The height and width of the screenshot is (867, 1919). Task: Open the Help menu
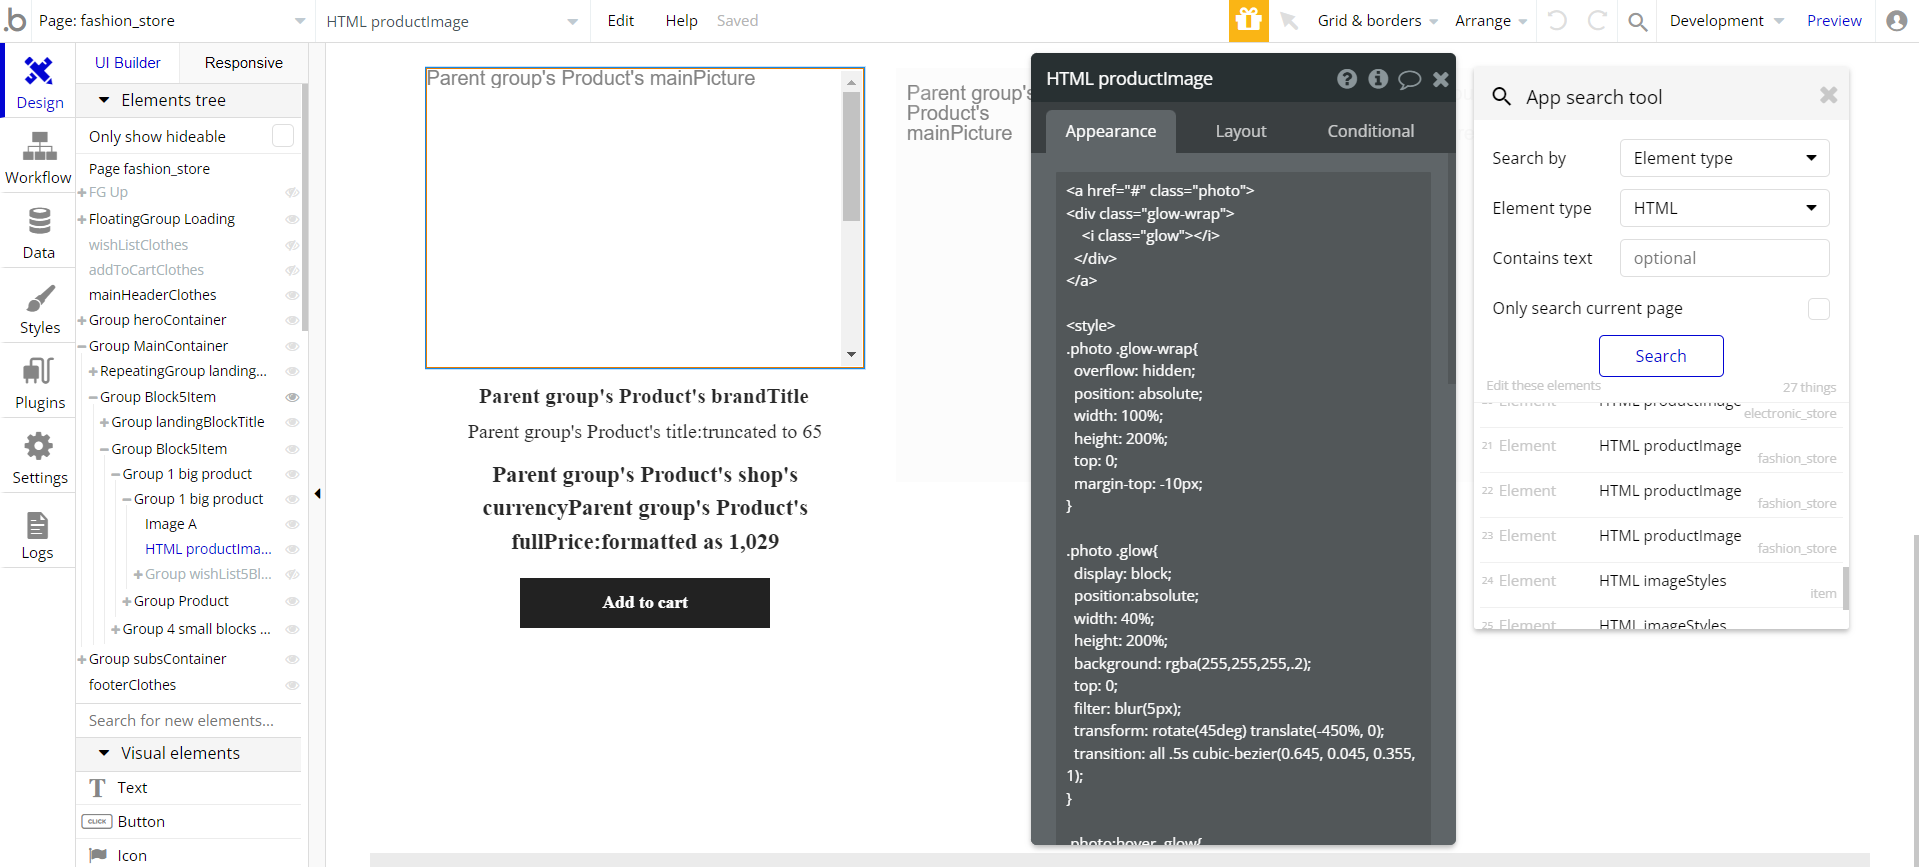681,21
